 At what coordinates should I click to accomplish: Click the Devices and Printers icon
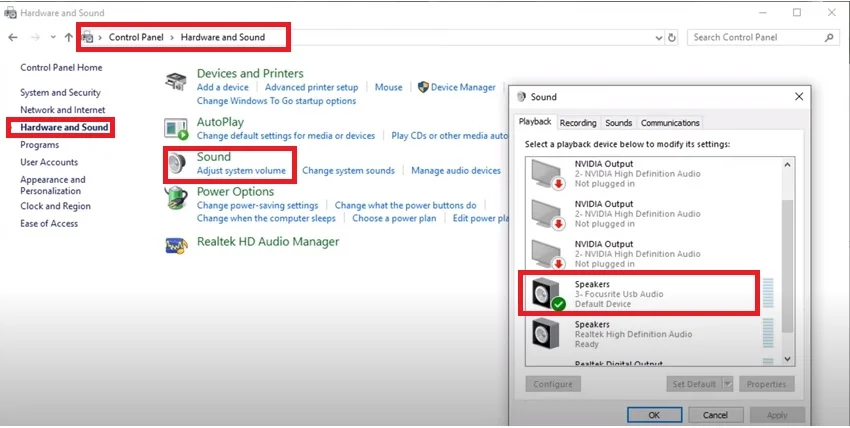coord(177,82)
